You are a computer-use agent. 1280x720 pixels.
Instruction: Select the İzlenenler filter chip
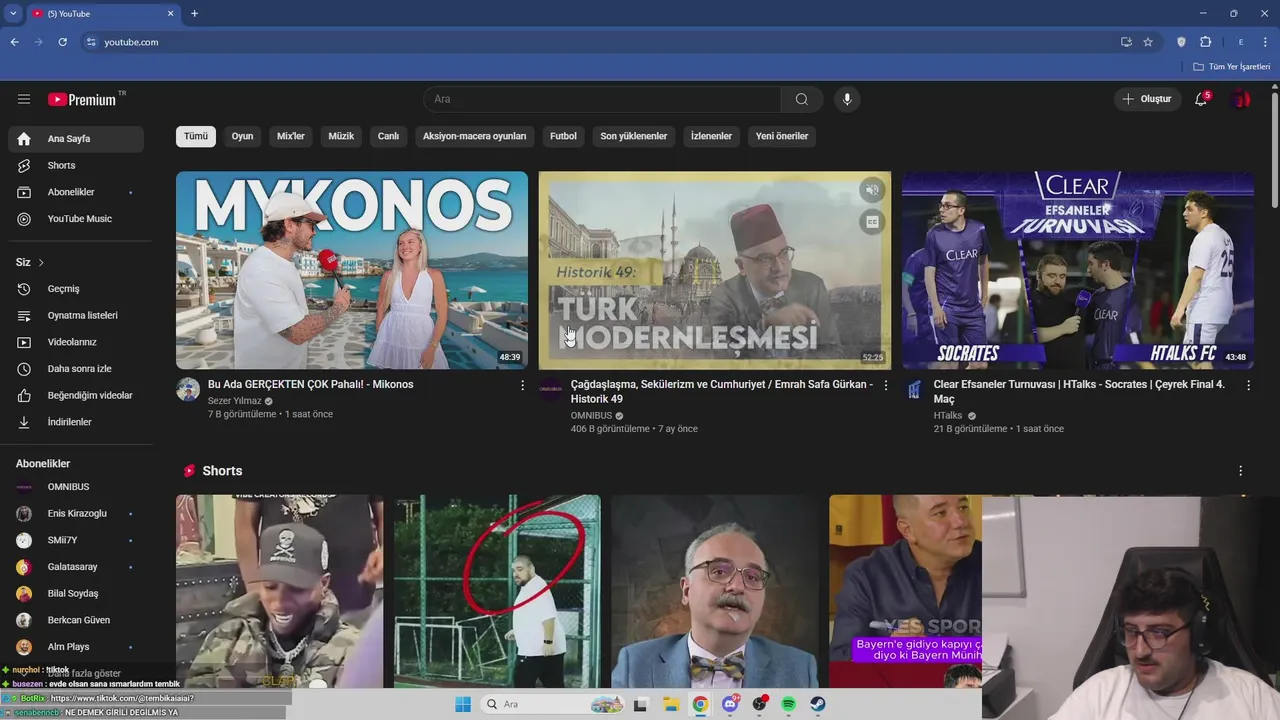pyautogui.click(x=711, y=136)
